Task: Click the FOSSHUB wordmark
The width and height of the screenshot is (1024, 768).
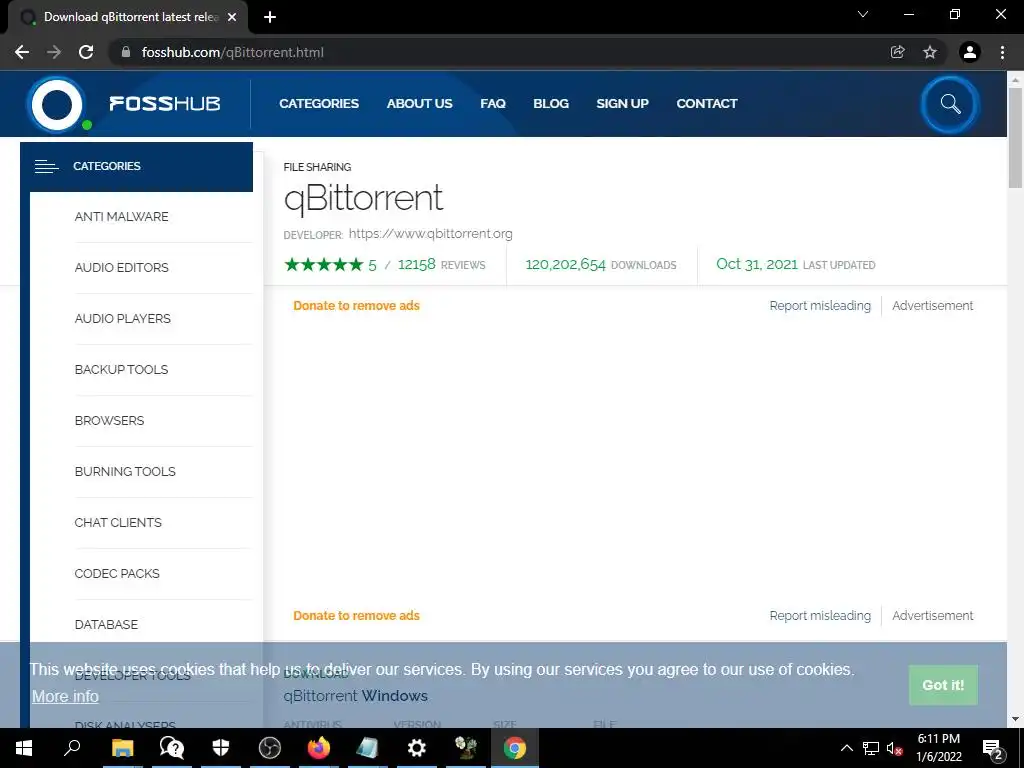Action: pyautogui.click(x=165, y=104)
